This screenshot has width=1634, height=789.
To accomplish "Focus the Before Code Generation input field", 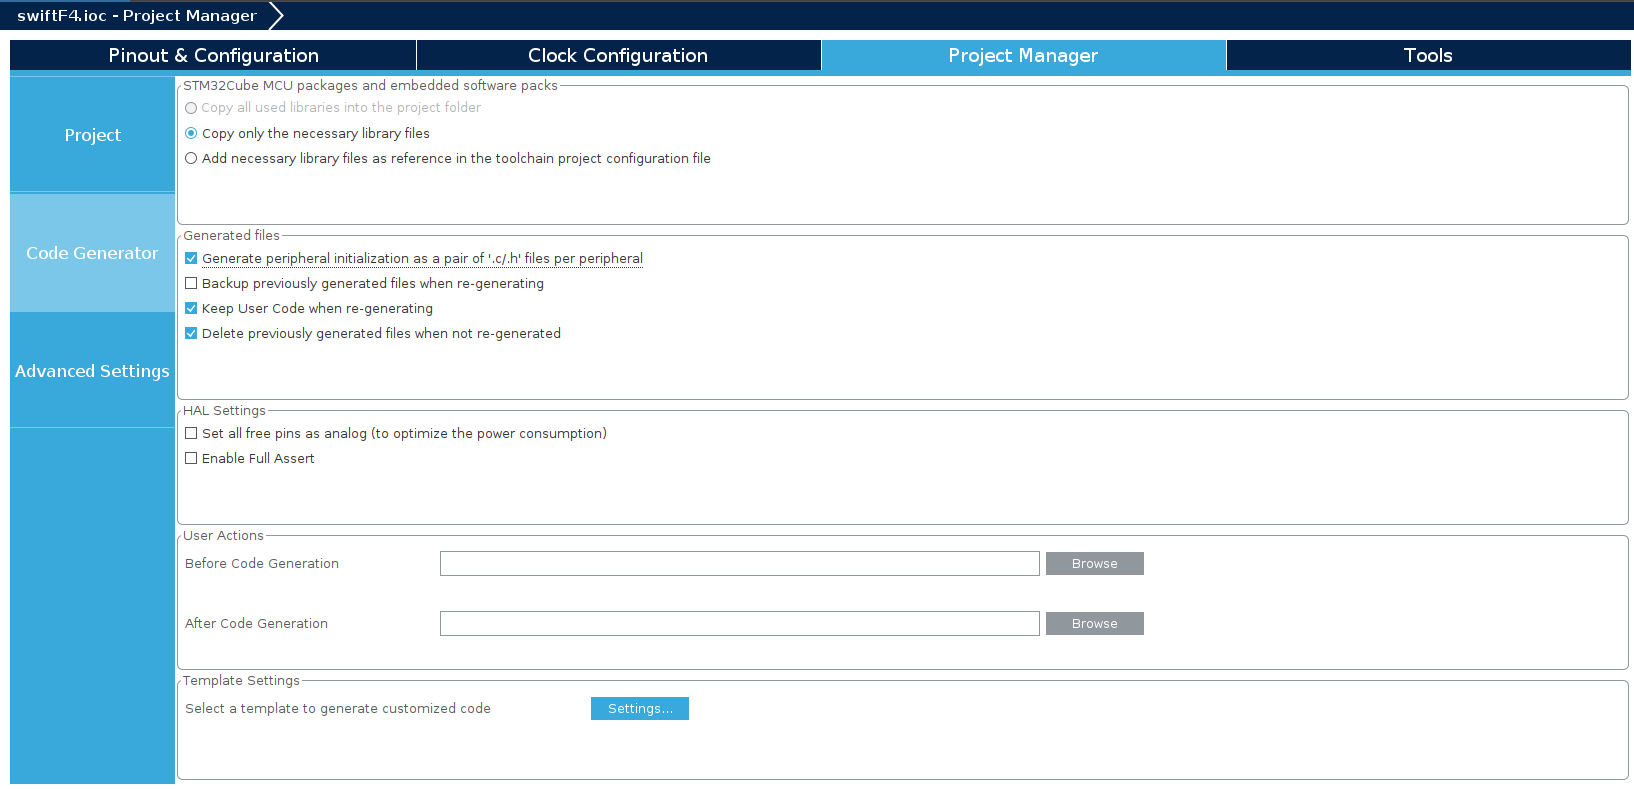I will (x=740, y=564).
